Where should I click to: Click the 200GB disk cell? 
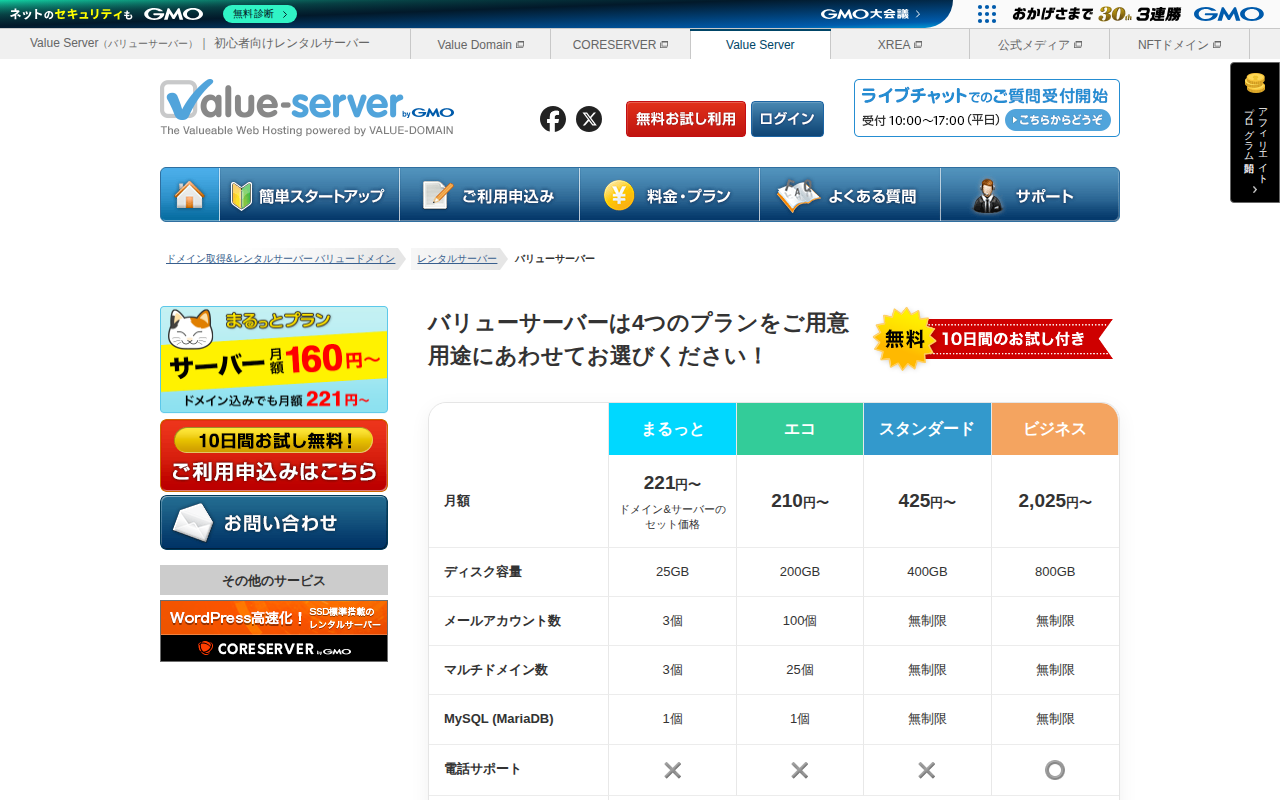800,572
